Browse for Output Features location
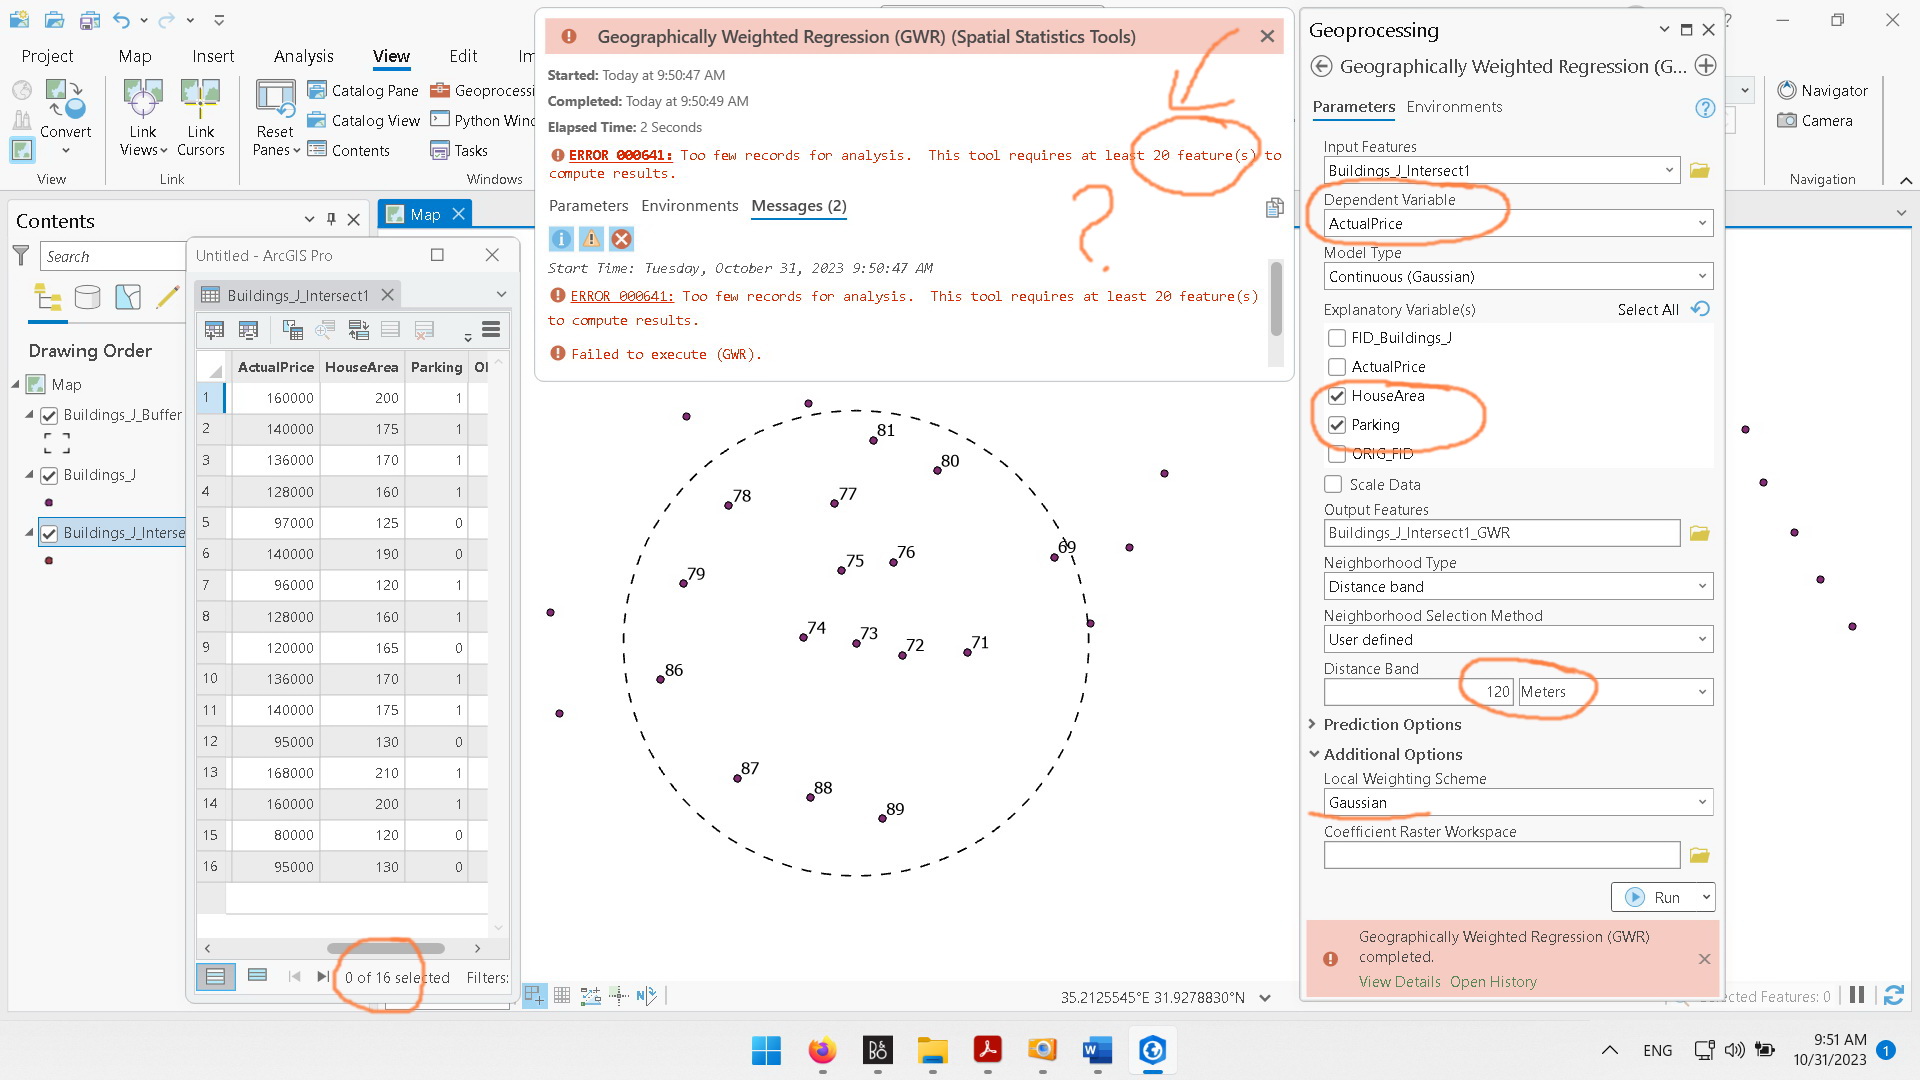Screen dimensions: 1920x1080 tap(1699, 533)
